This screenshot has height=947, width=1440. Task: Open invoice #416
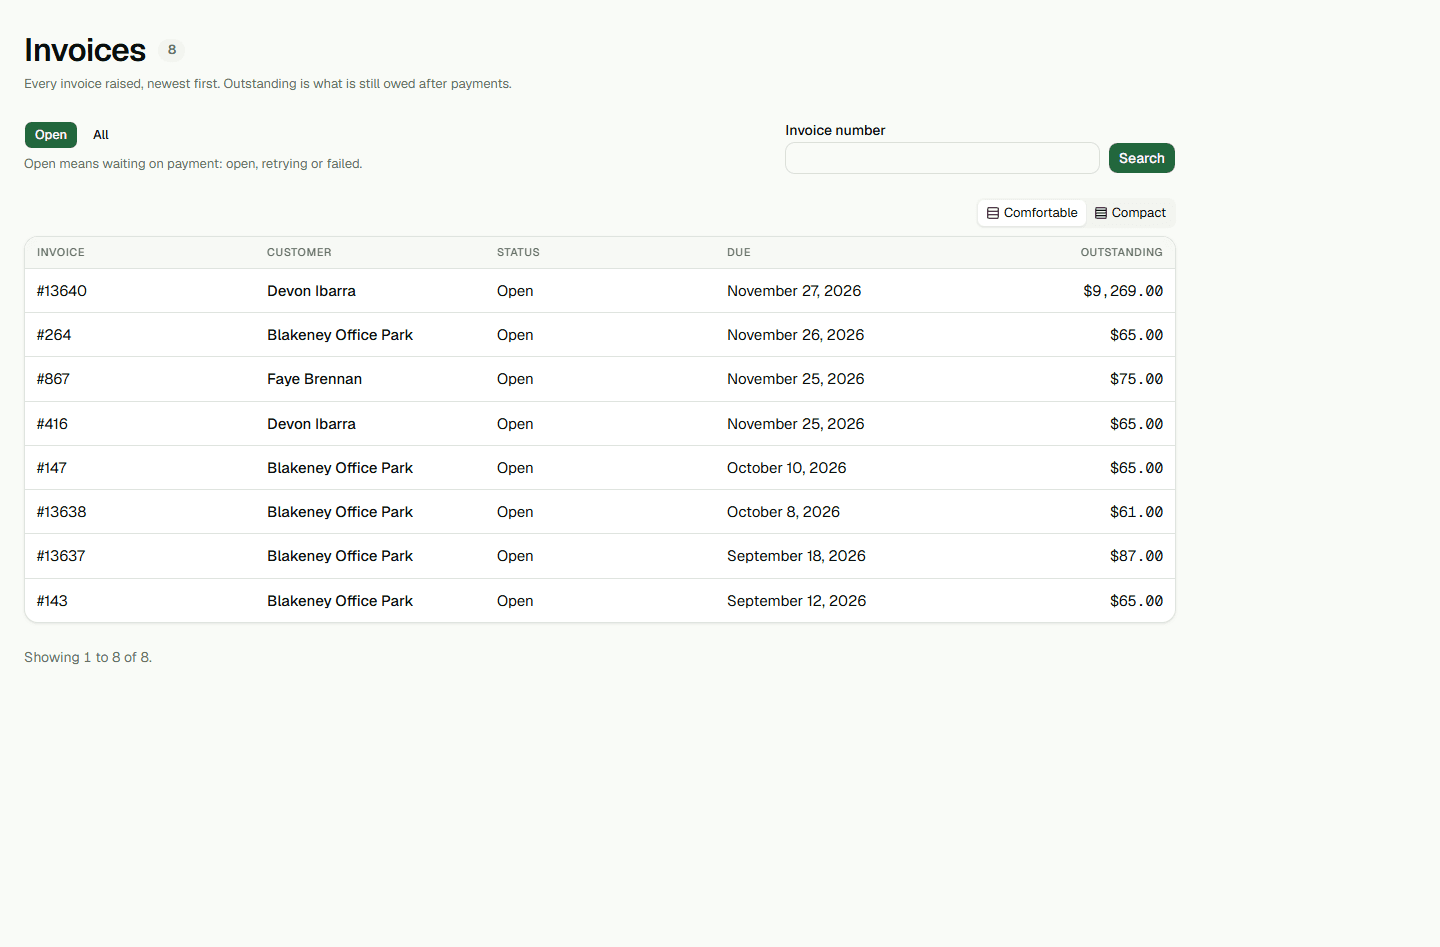click(x=52, y=424)
